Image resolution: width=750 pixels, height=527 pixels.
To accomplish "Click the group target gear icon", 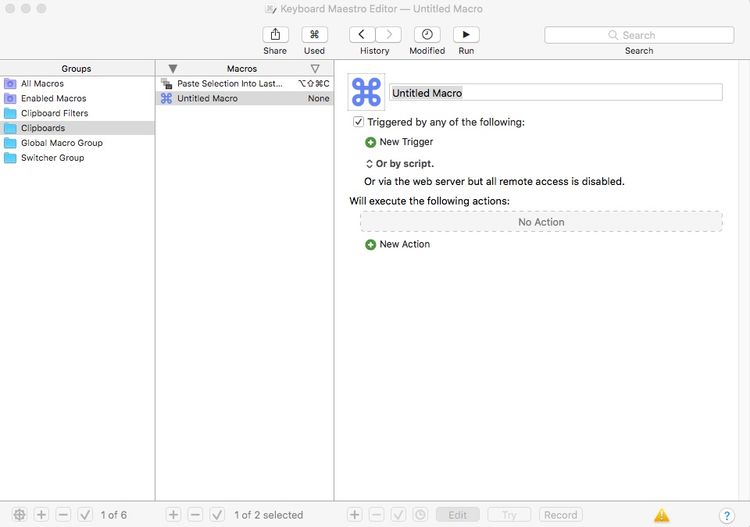I will (x=19, y=515).
